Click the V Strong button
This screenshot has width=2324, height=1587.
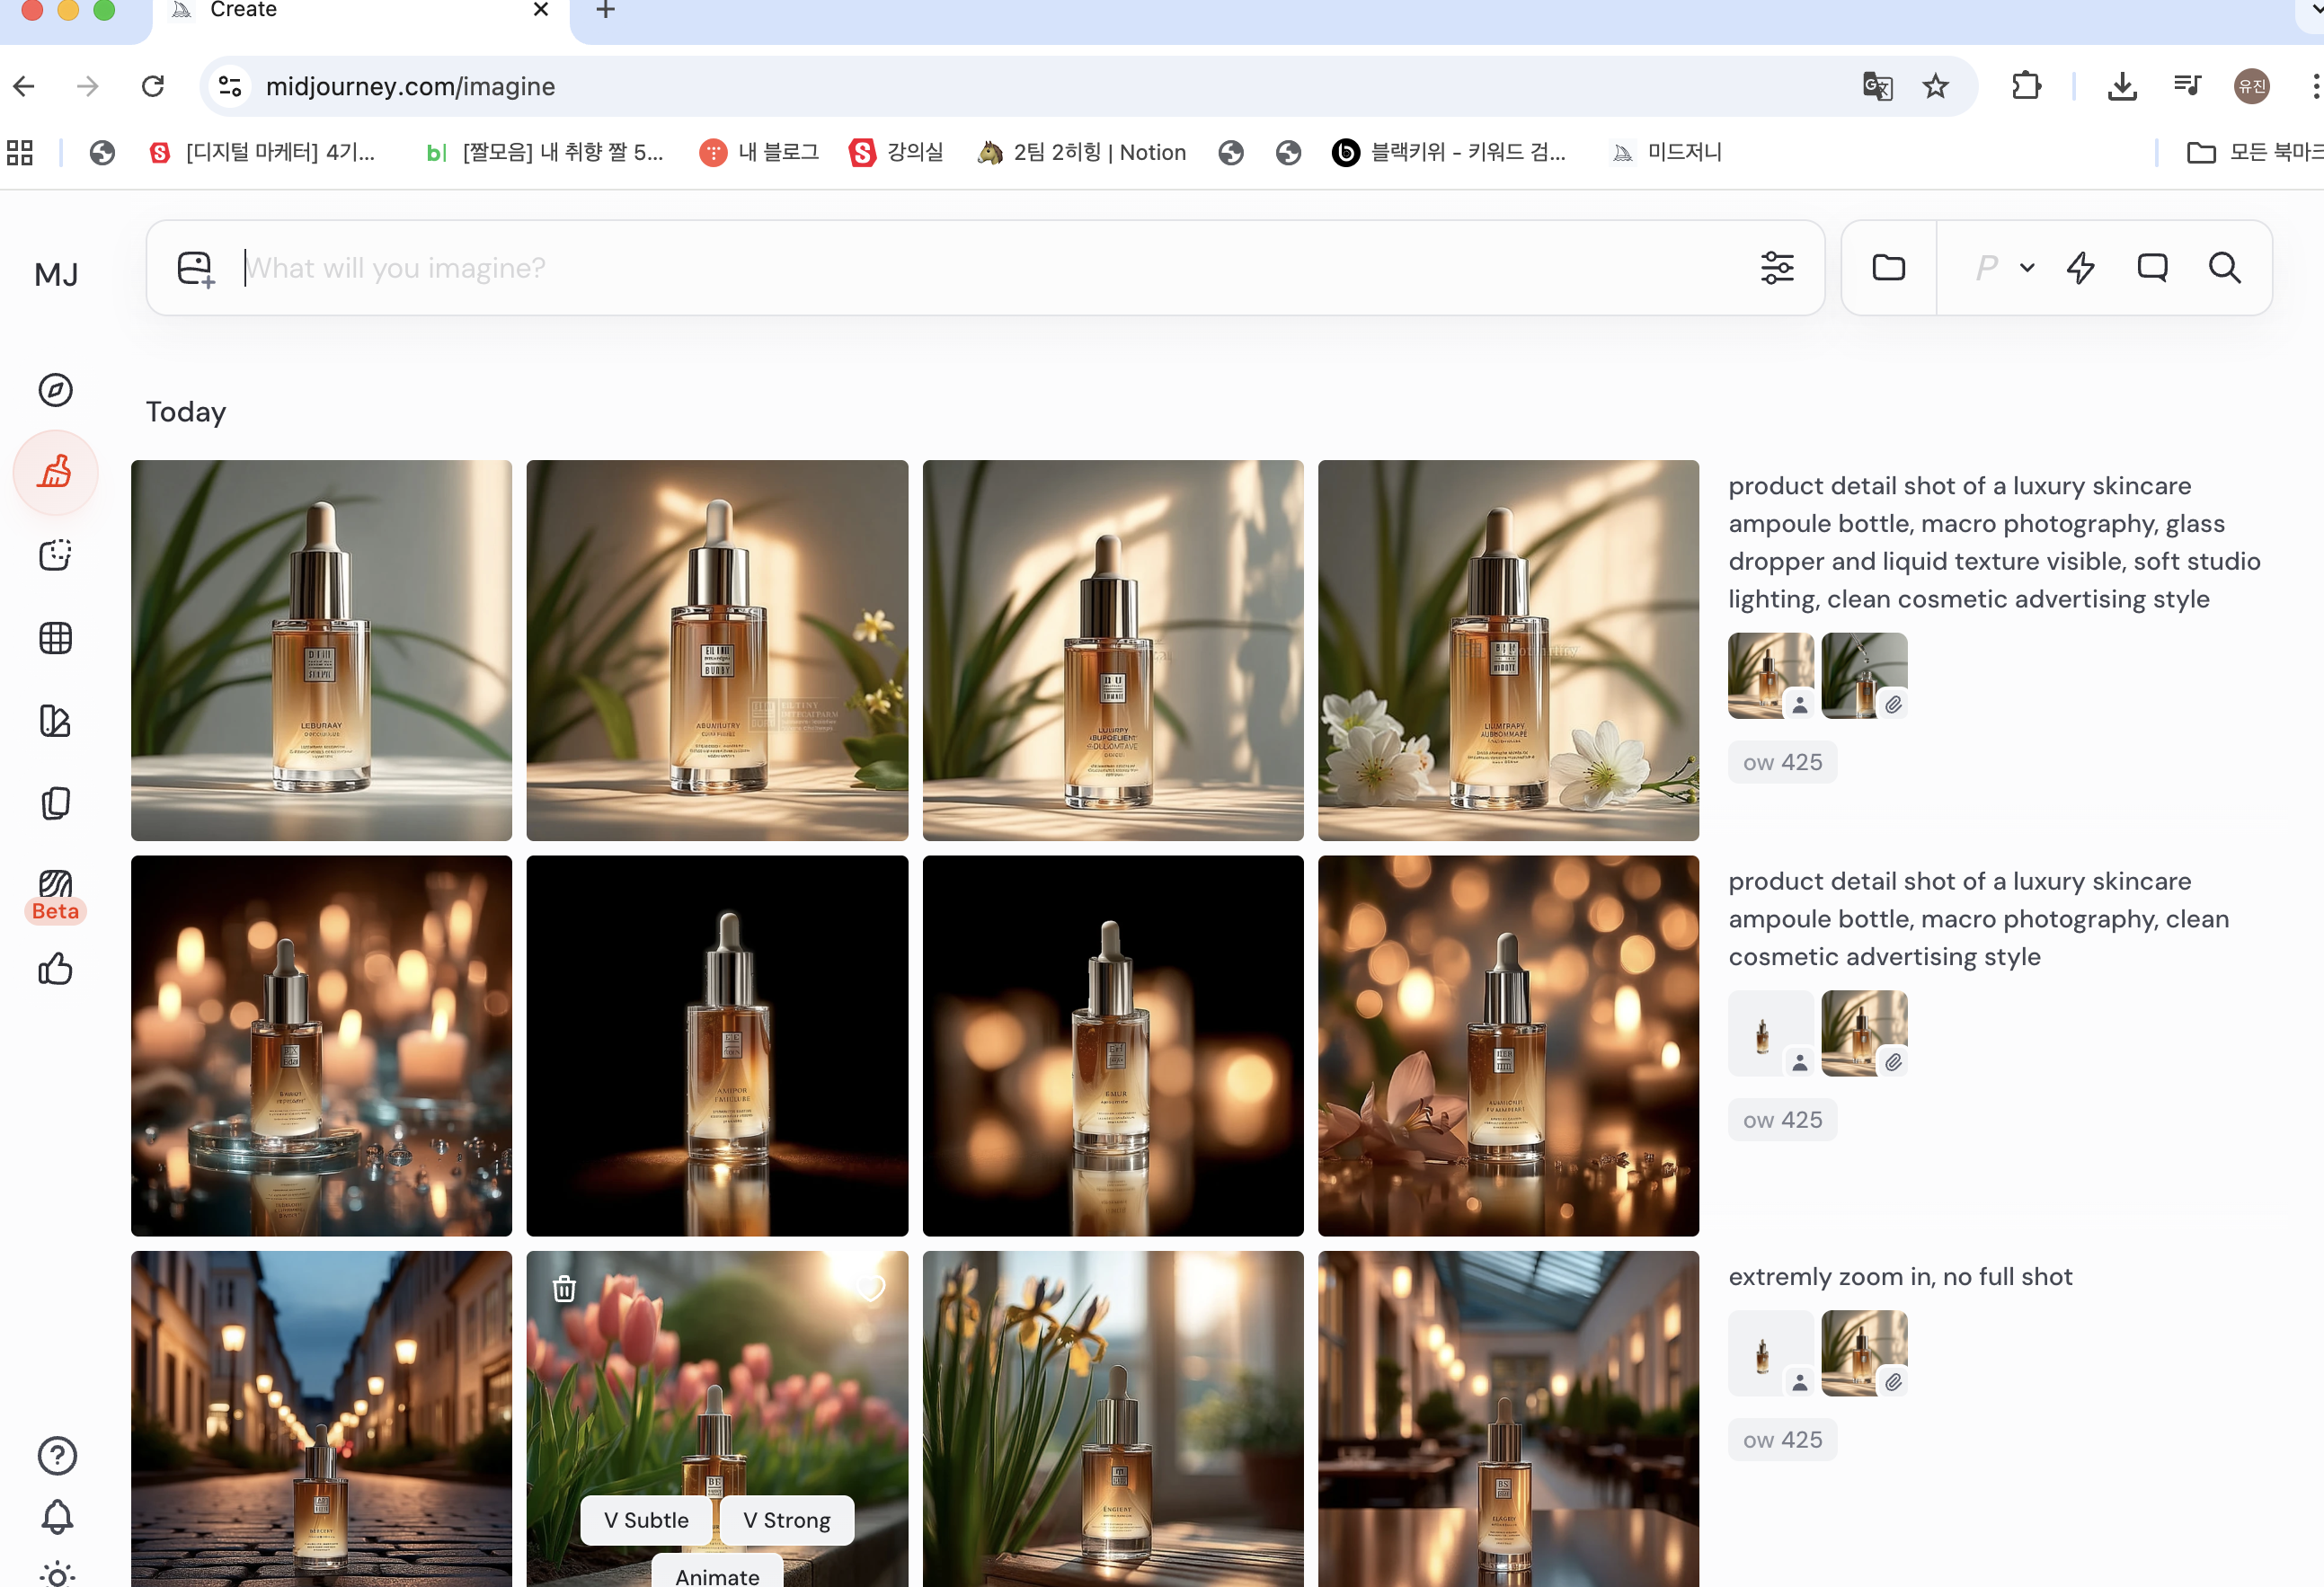786,1520
